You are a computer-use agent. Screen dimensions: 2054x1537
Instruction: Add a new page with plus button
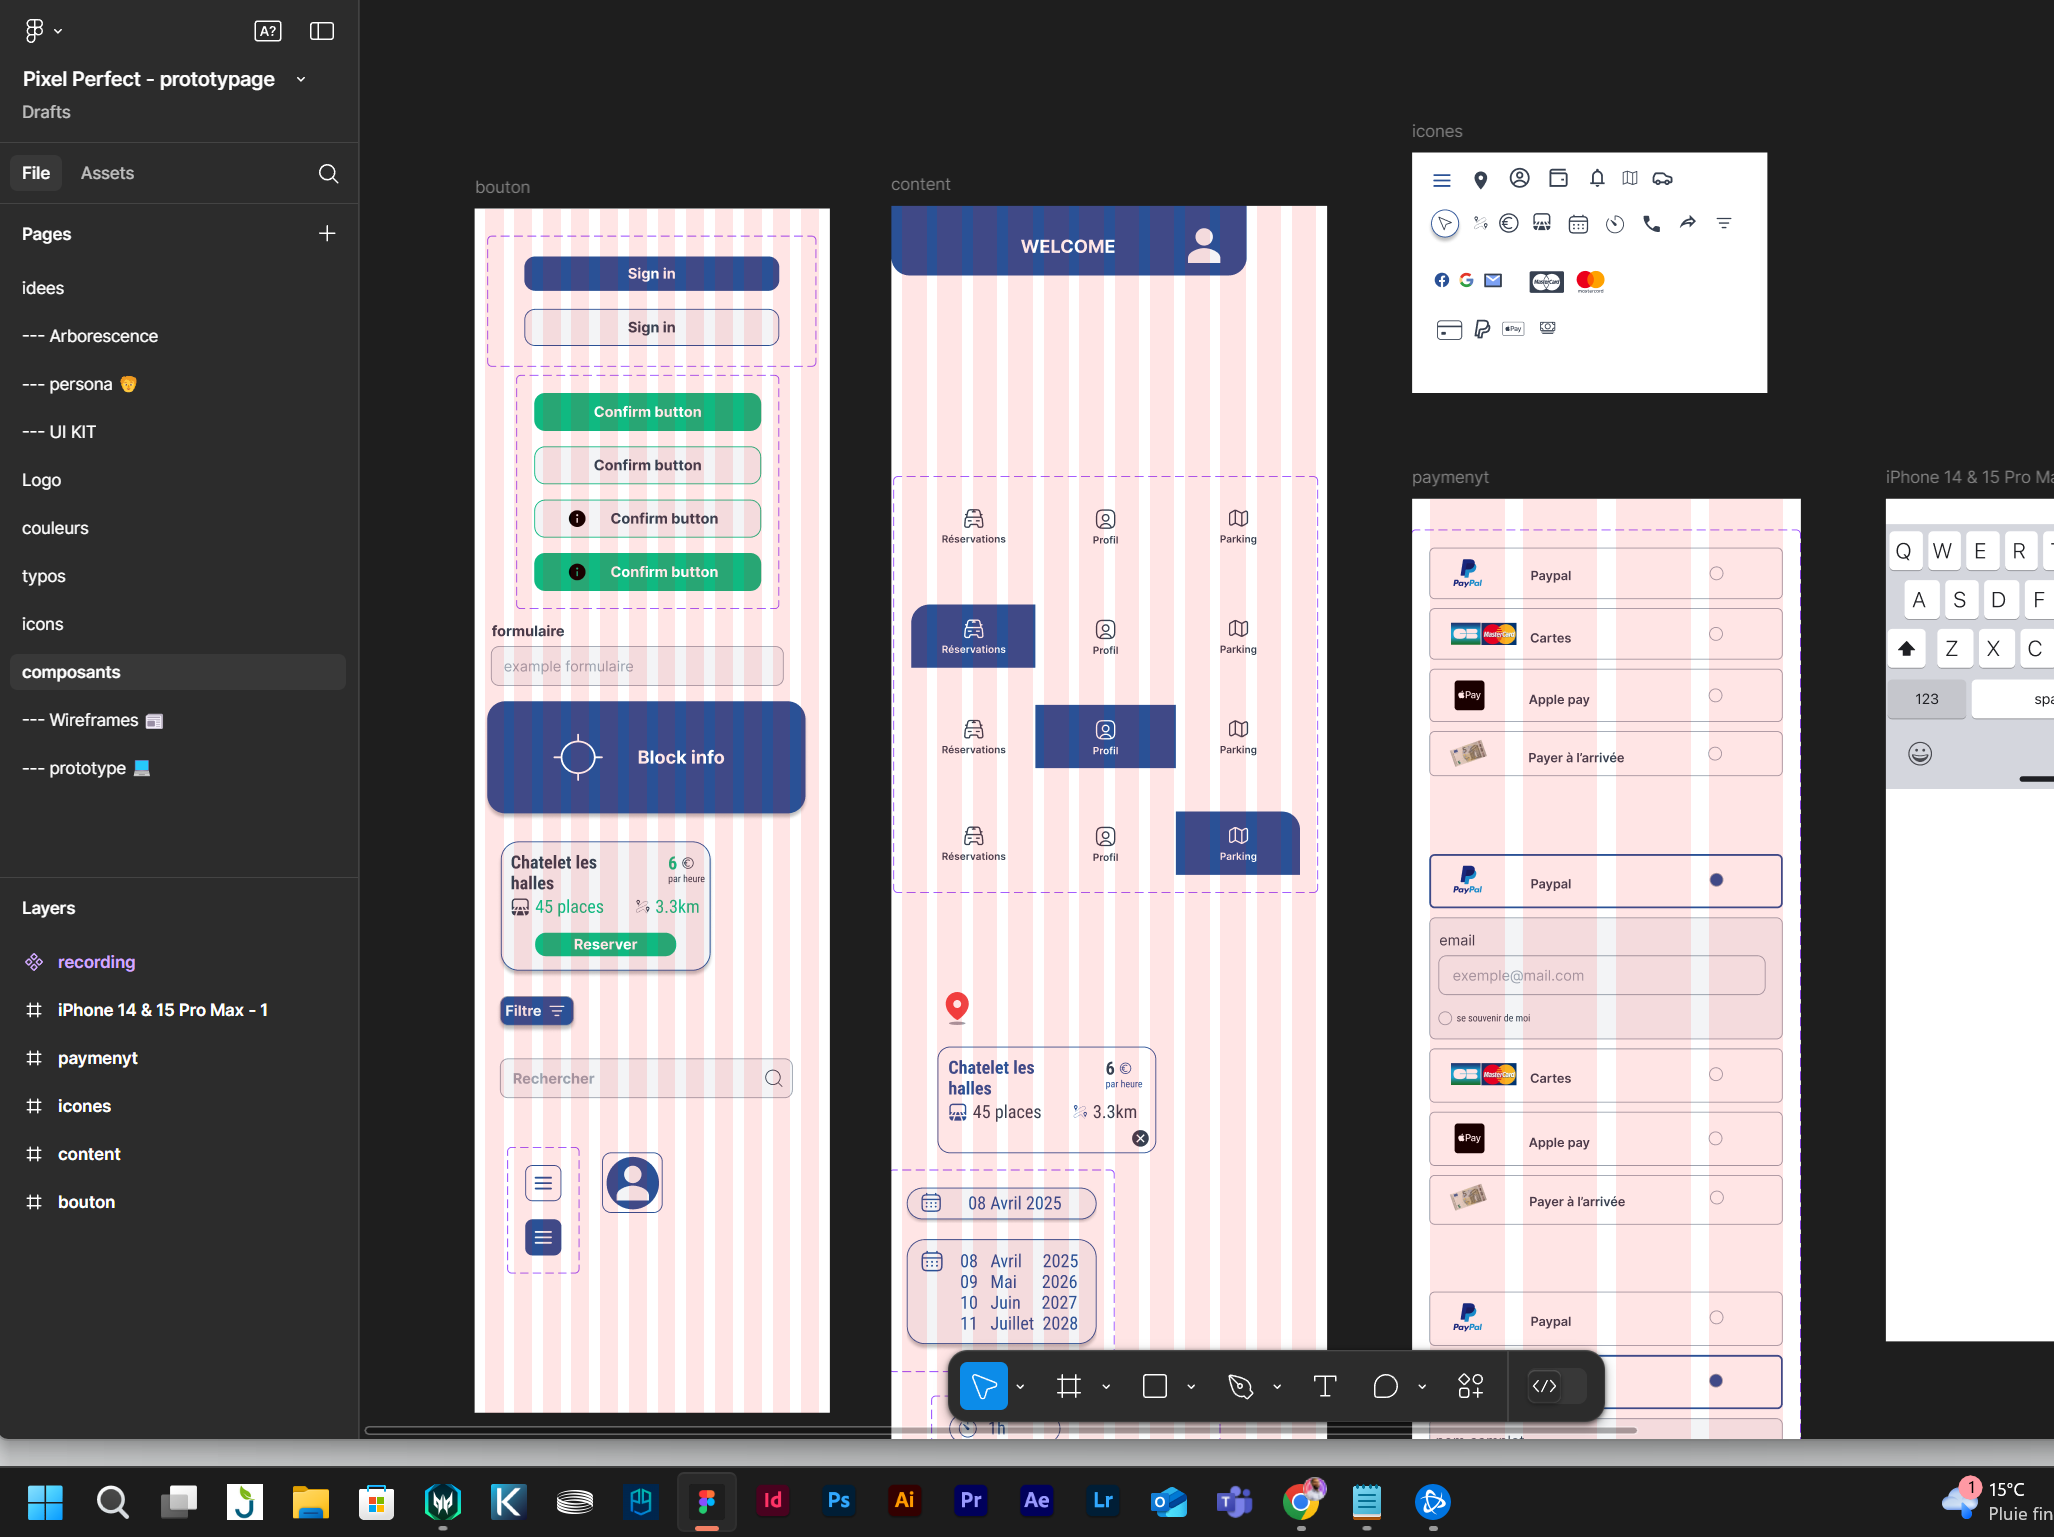click(327, 233)
